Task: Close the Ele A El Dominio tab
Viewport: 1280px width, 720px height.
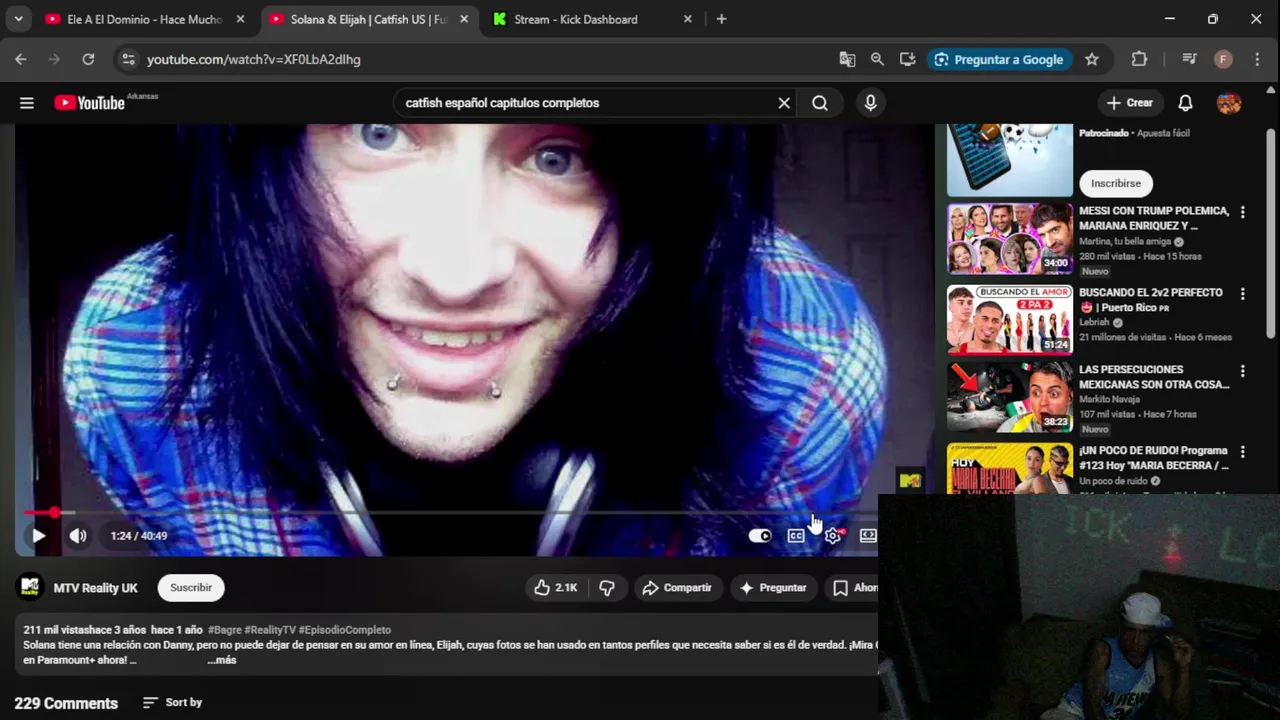Action: click(240, 19)
